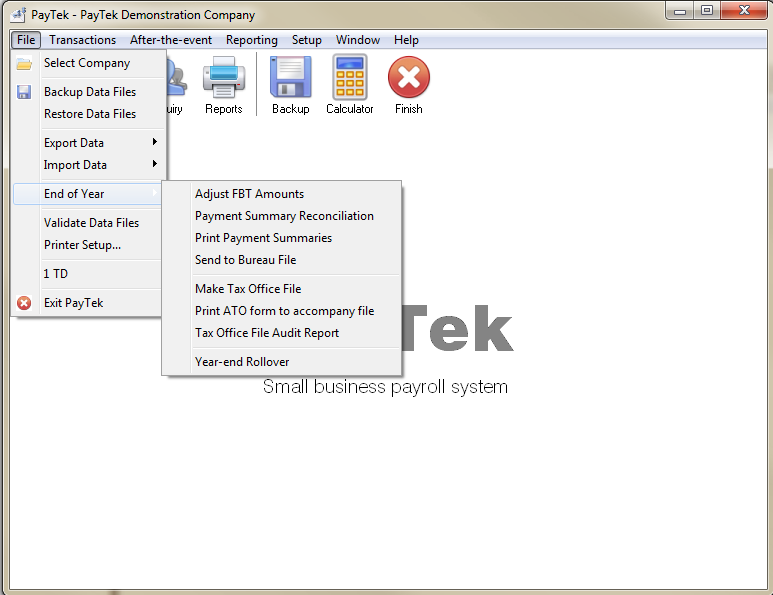Select Adjust FBT Amounts
Viewport: 773px width, 595px height.
(x=281, y=194)
